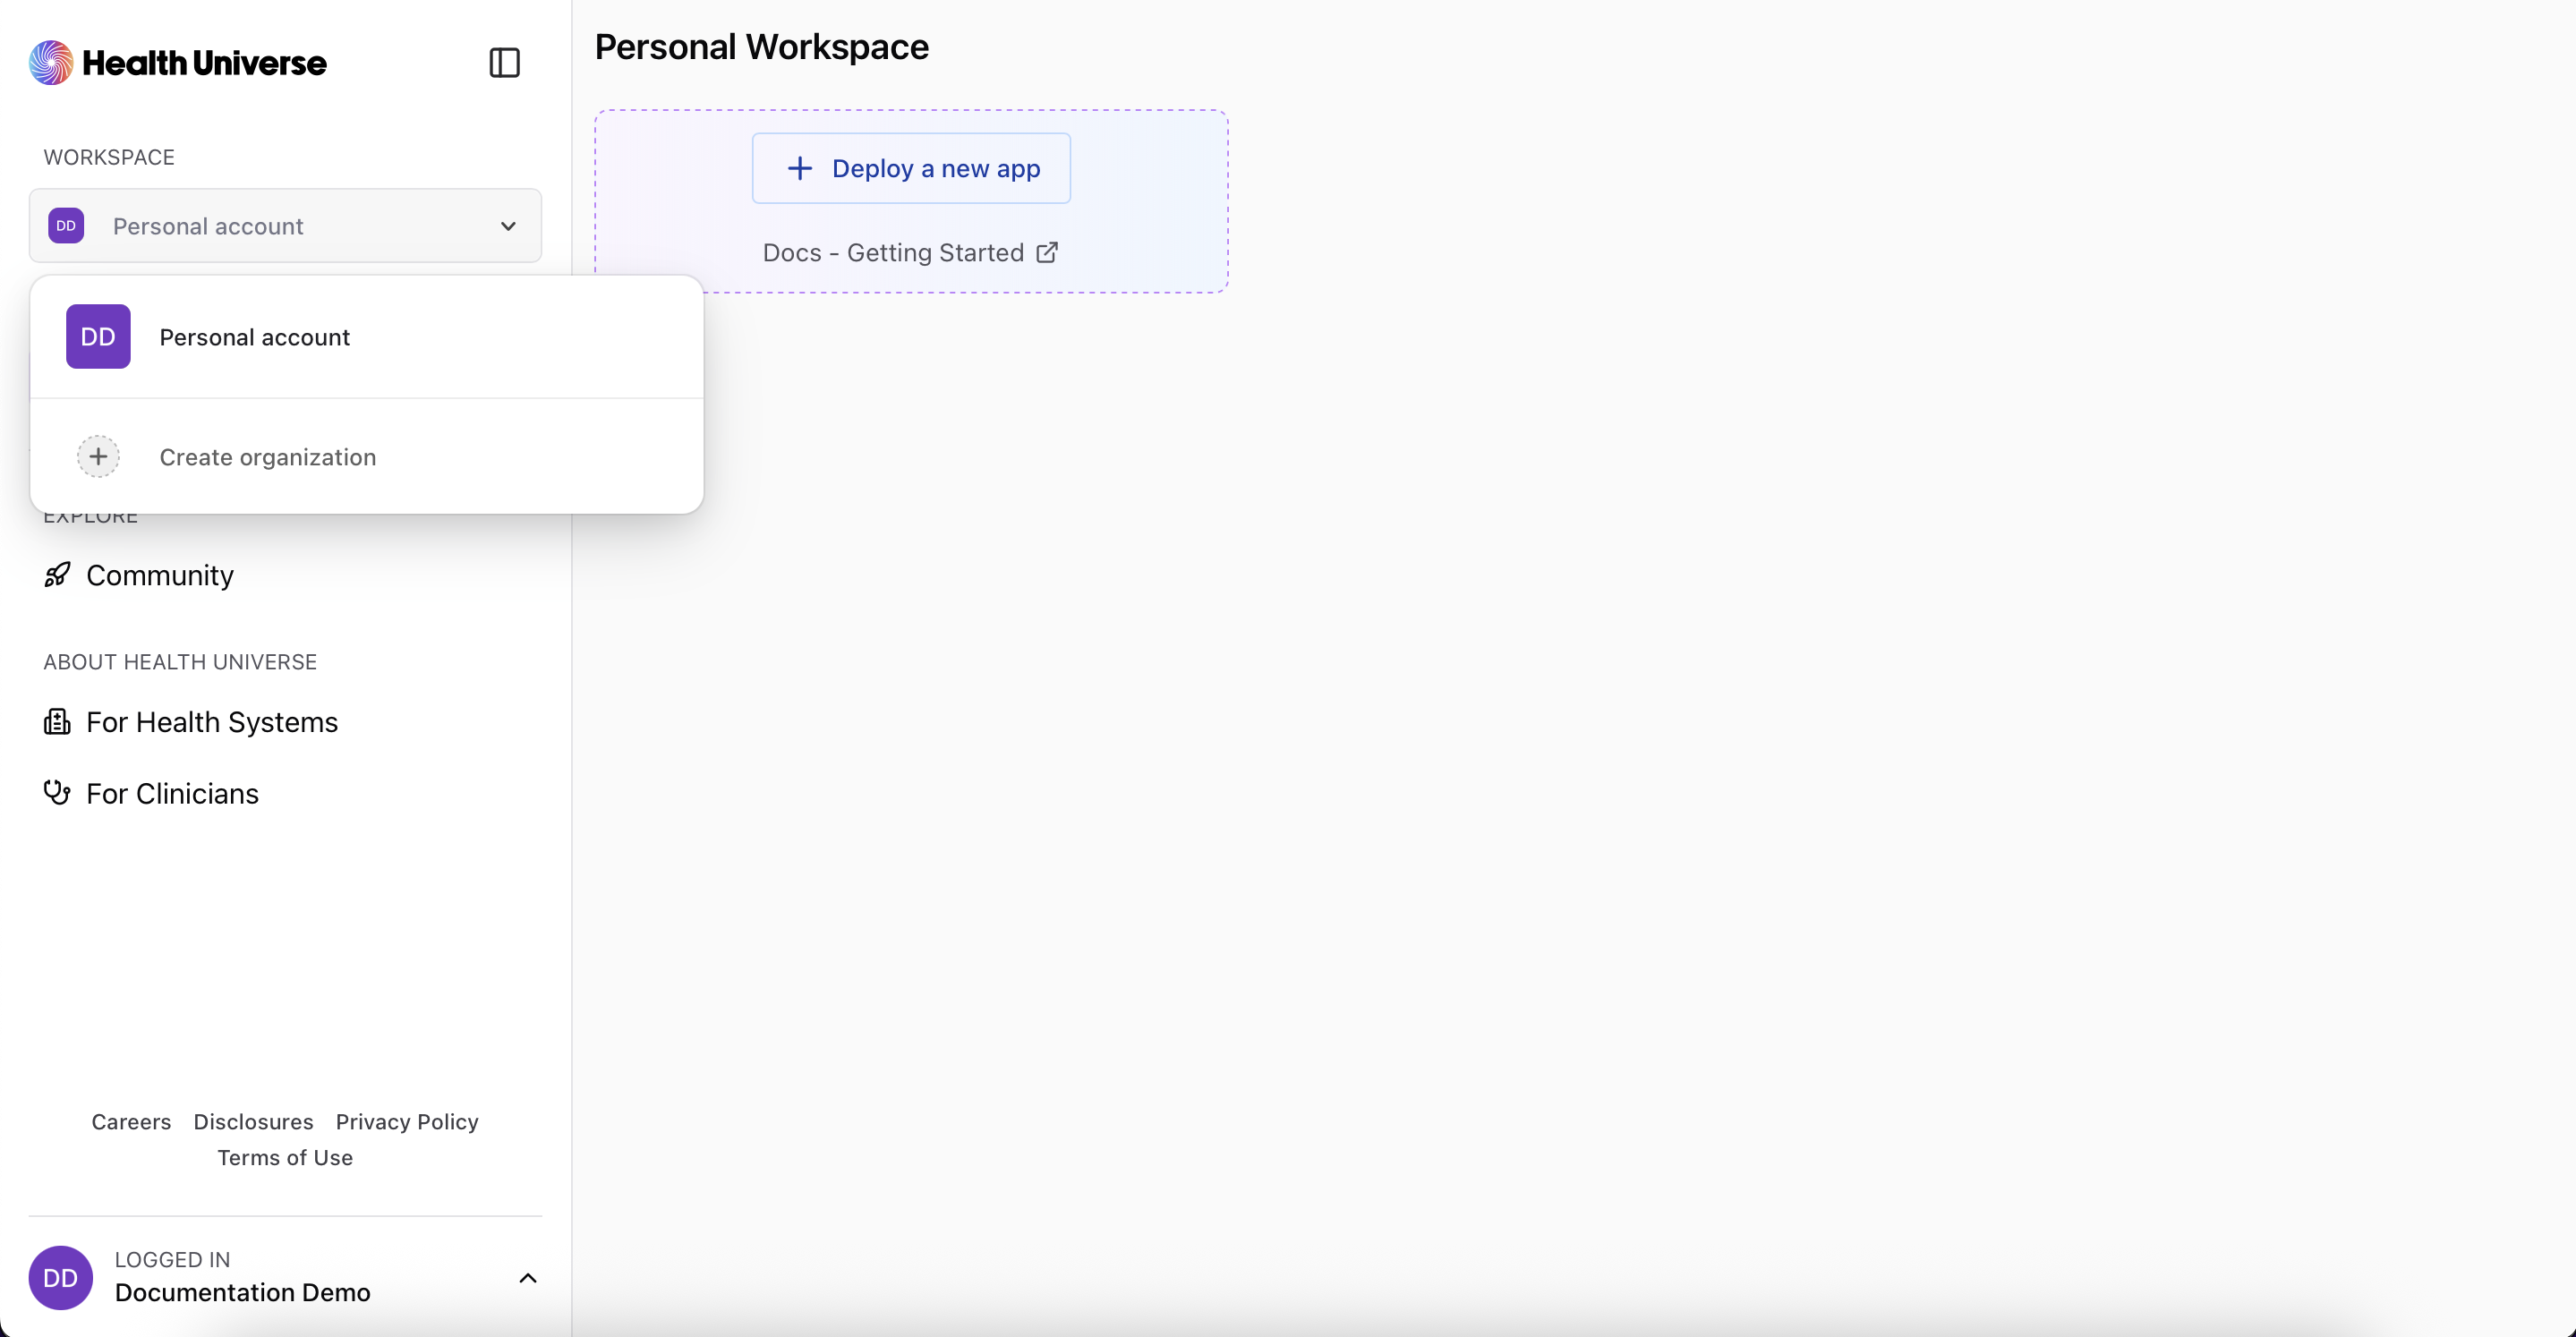
Task: Expand the logged-in user menu chevron
Action: 528,1278
